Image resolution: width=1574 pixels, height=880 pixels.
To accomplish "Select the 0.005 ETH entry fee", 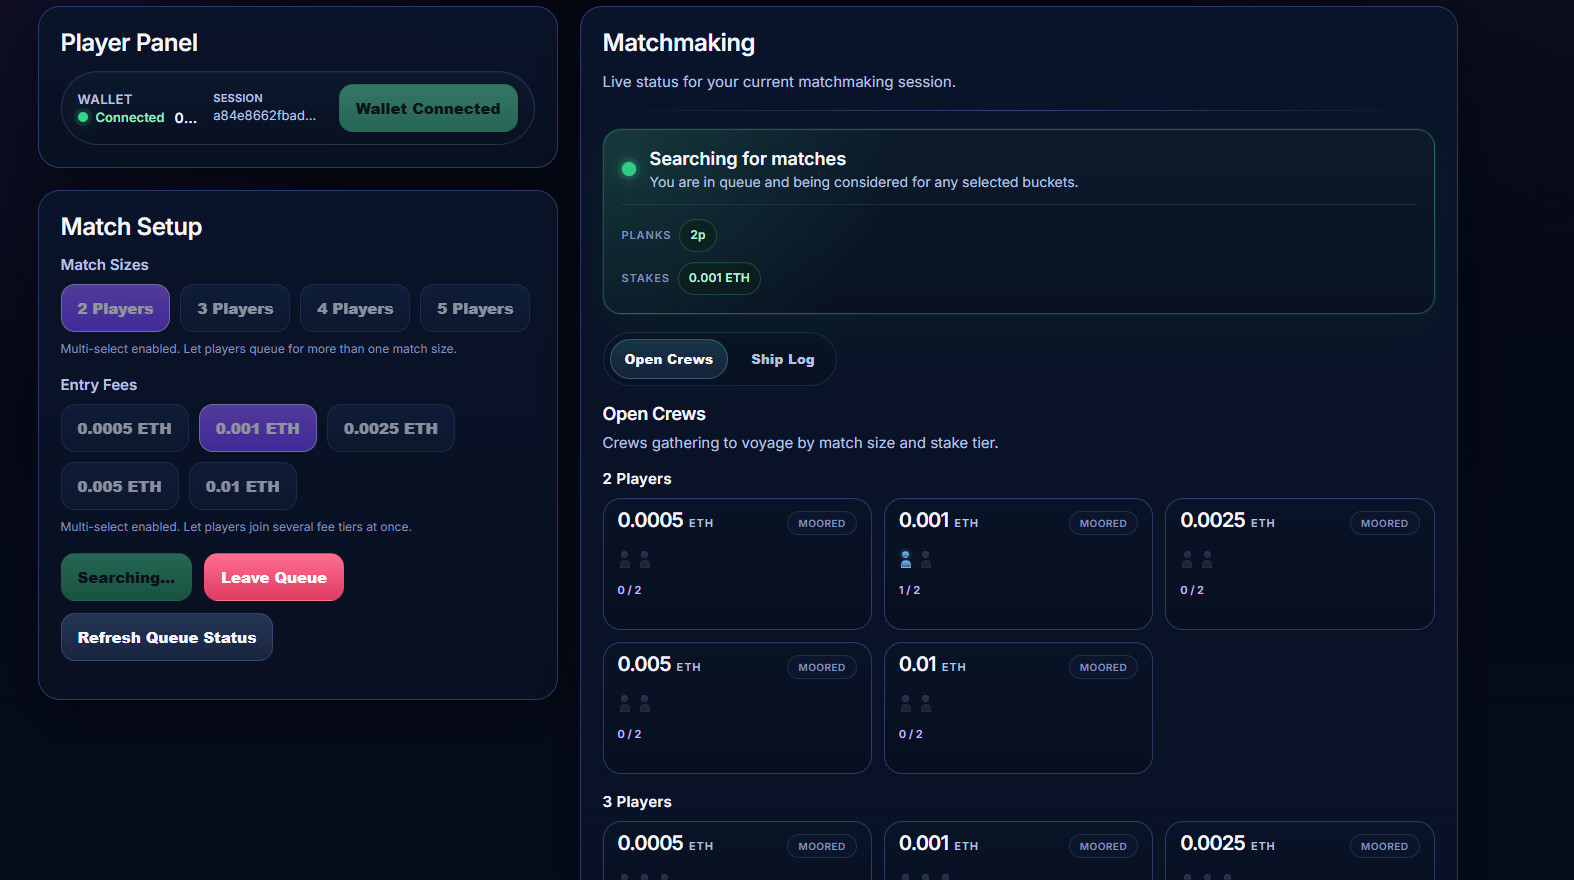I will [120, 486].
